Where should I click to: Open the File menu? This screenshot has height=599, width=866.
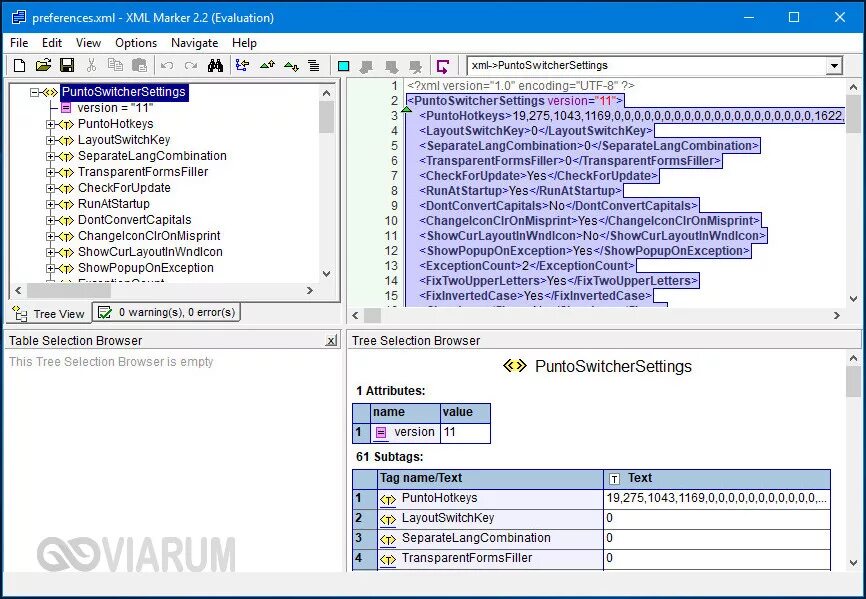[19, 43]
